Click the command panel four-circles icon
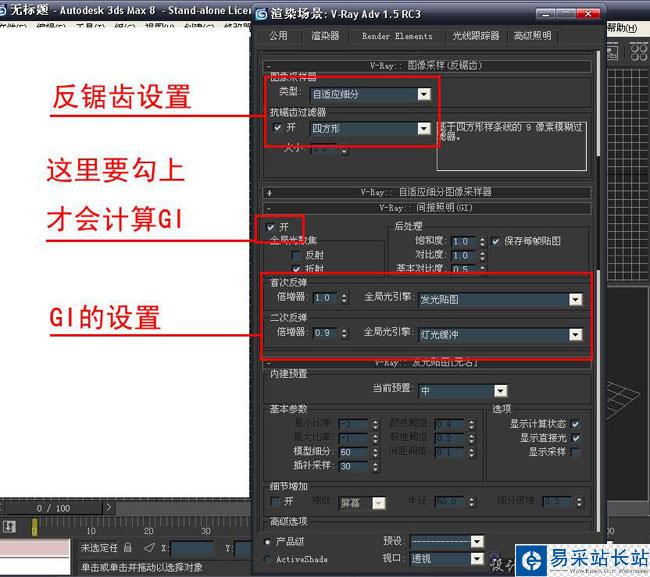The width and height of the screenshot is (650, 577). click(x=638, y=53)
